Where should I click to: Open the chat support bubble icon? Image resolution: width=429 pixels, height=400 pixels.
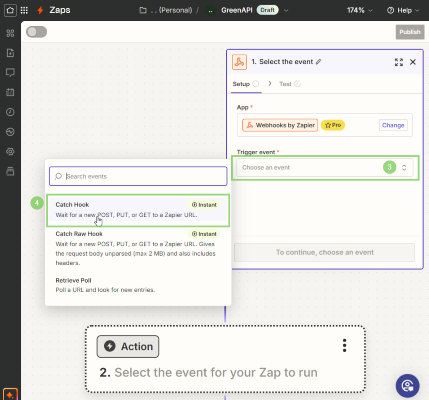(x=407, y=386)
